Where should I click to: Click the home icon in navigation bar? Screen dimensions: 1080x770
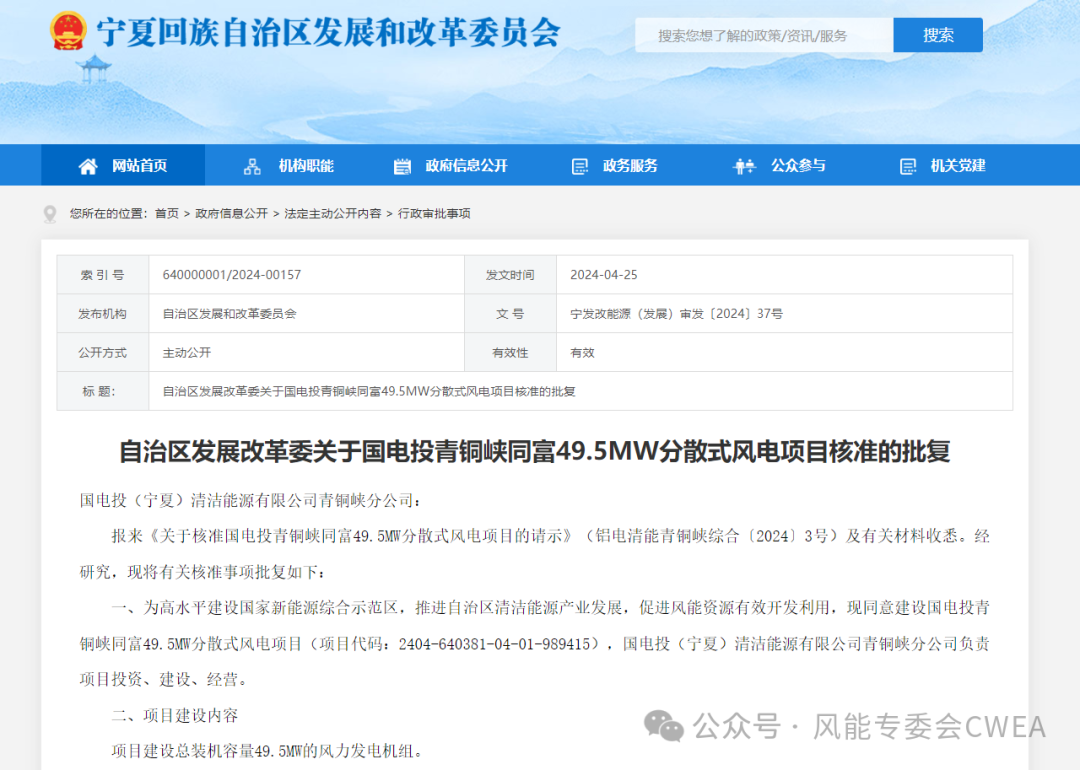coord(88,166)
